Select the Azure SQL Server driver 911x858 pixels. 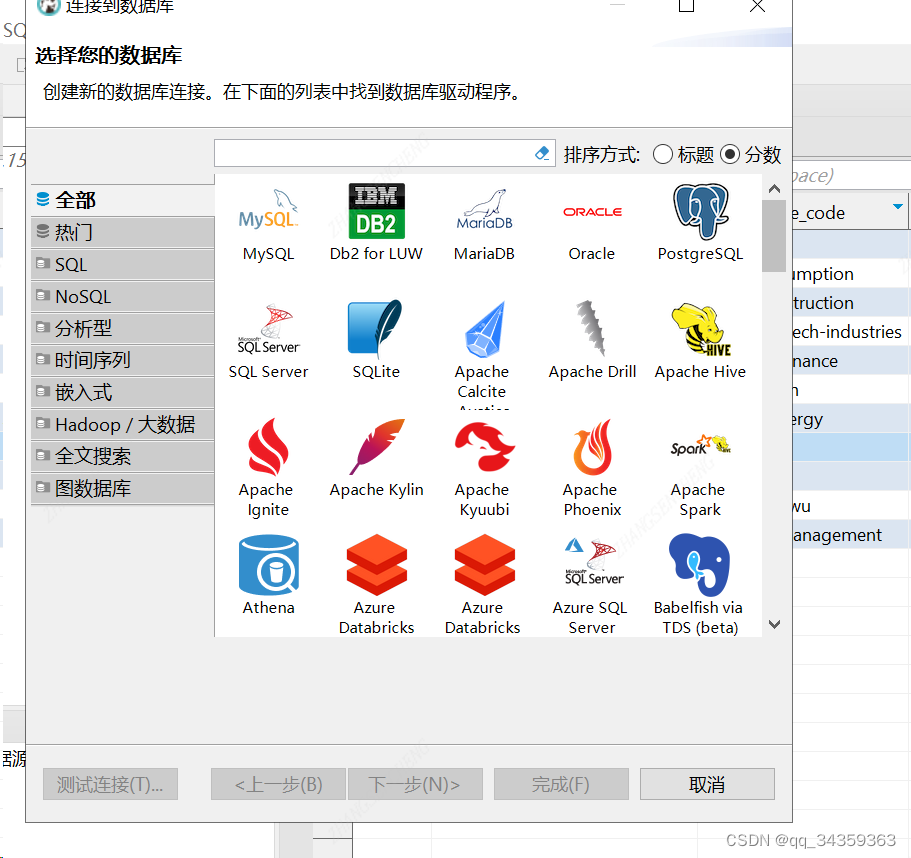[591, 586]
